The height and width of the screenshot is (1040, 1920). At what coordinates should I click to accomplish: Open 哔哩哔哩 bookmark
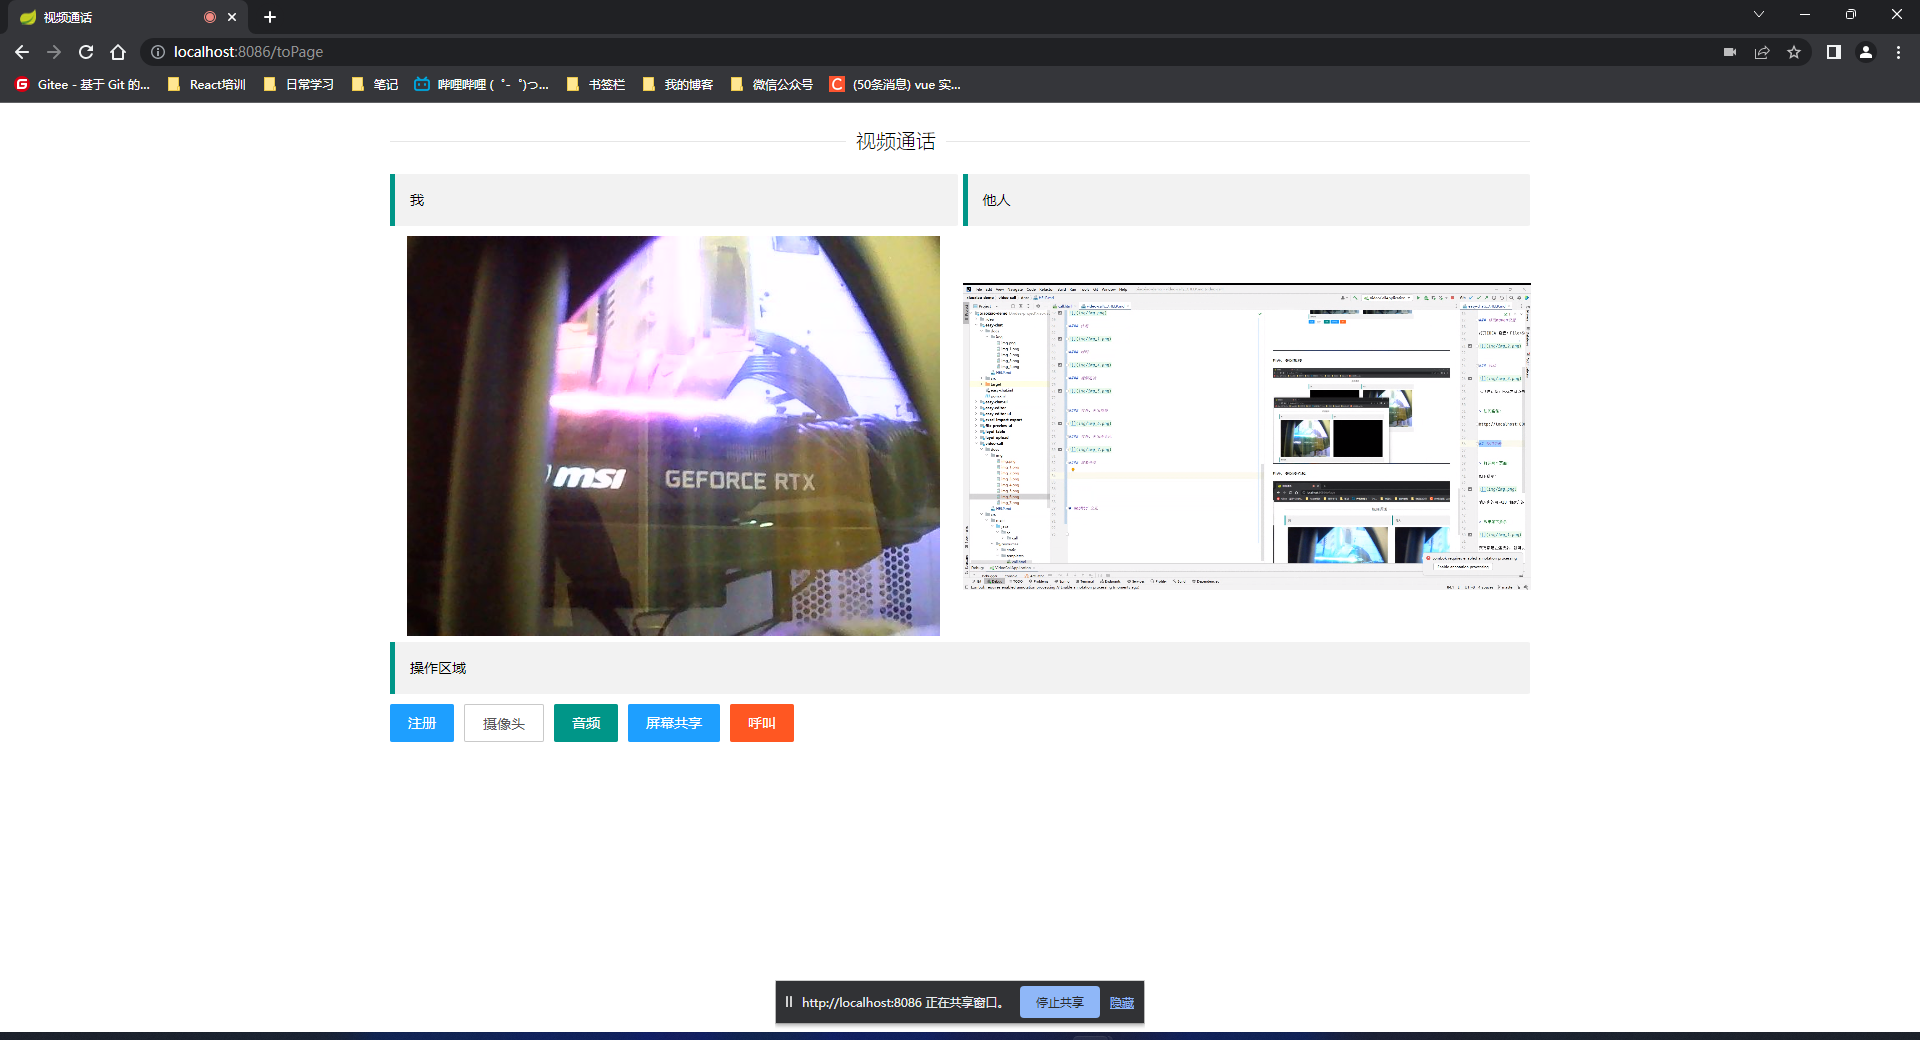[481, 84]
